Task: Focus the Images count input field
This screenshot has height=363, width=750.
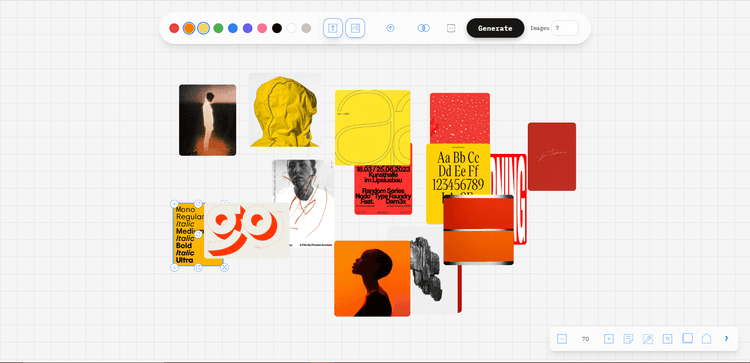Action: (565, 28)
